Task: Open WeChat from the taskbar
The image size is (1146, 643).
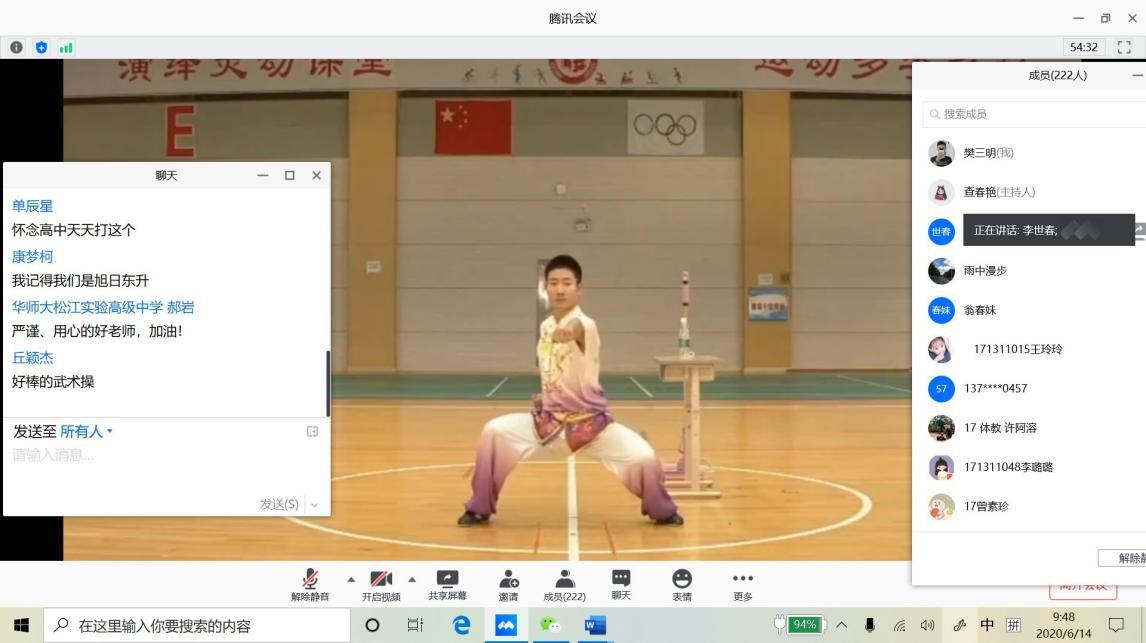Action: [x=550, y=625]
